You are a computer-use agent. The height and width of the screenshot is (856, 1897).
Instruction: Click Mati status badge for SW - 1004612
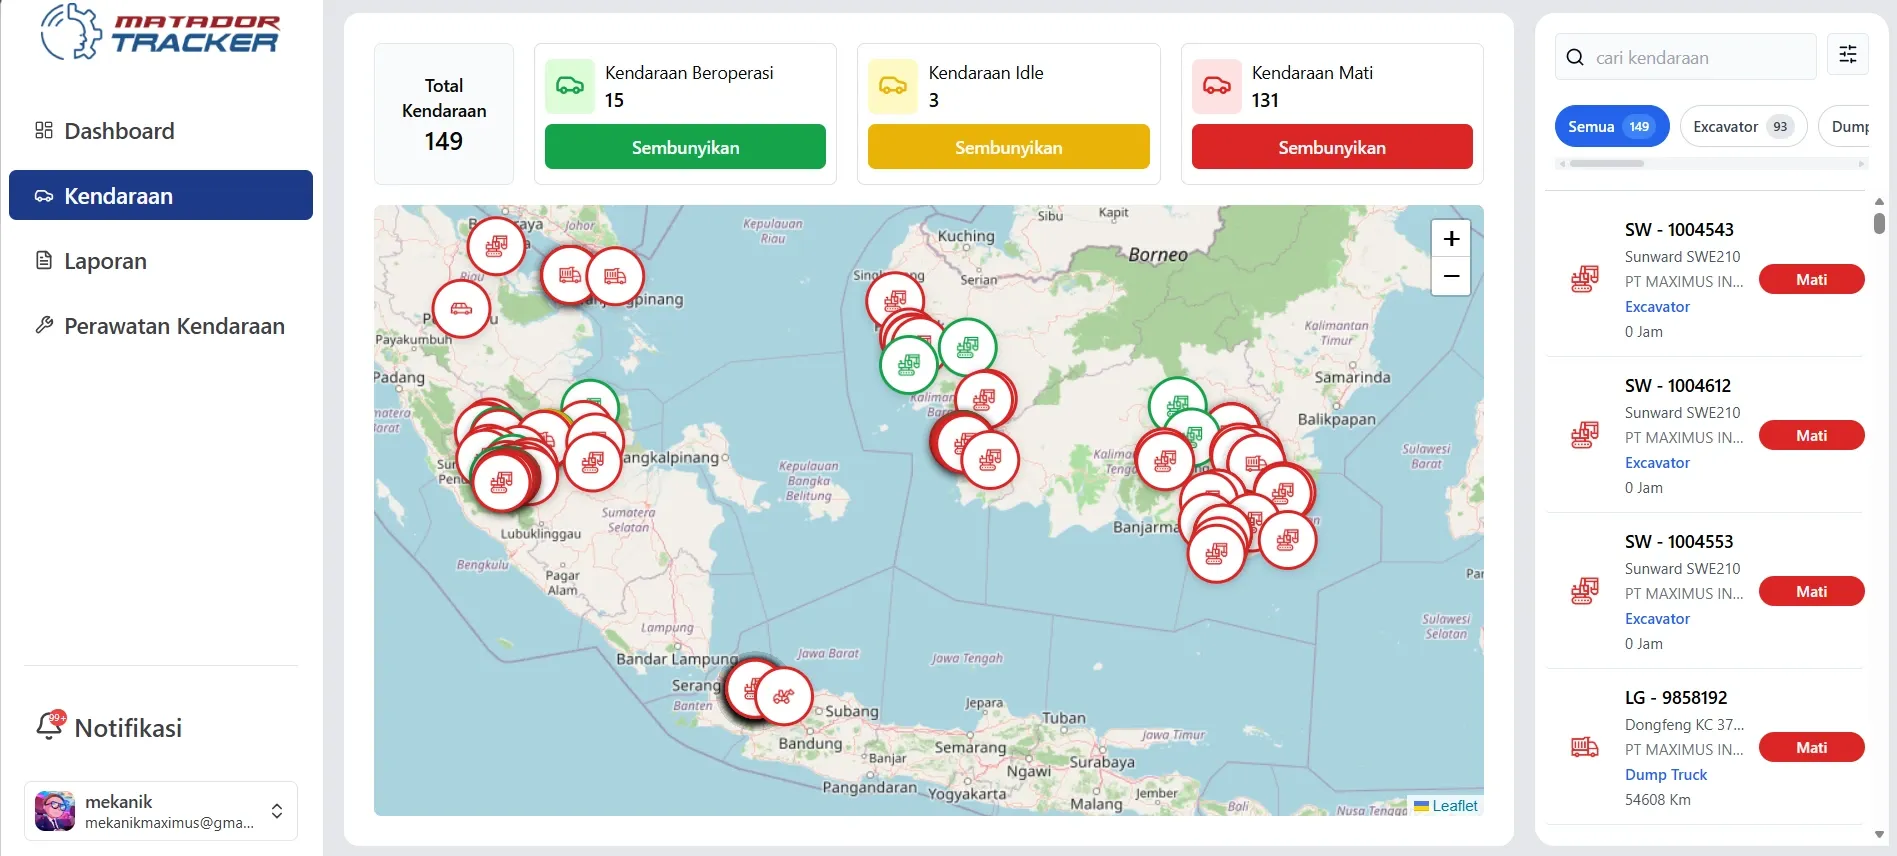tap(1811, 435)
